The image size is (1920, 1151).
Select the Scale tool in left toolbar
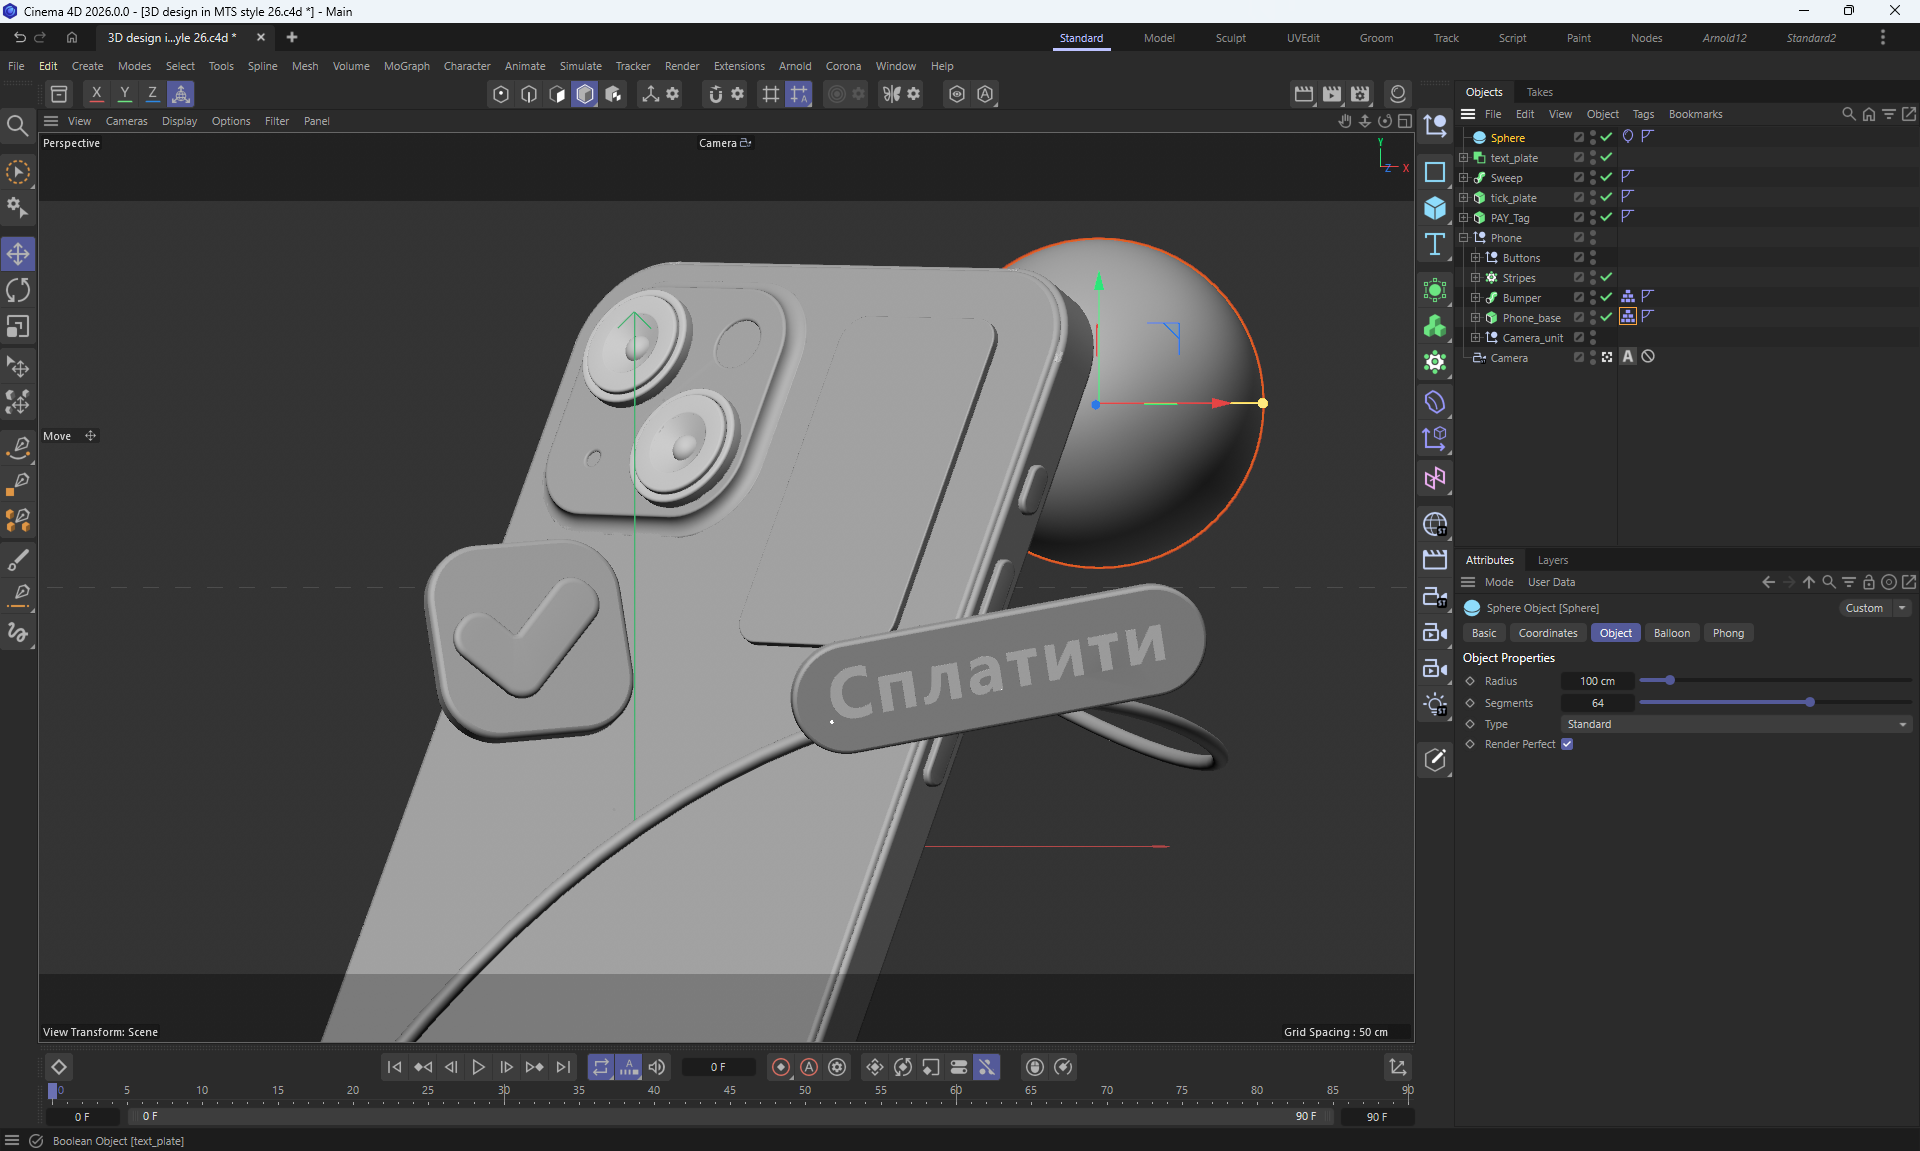tap(18, 328)
